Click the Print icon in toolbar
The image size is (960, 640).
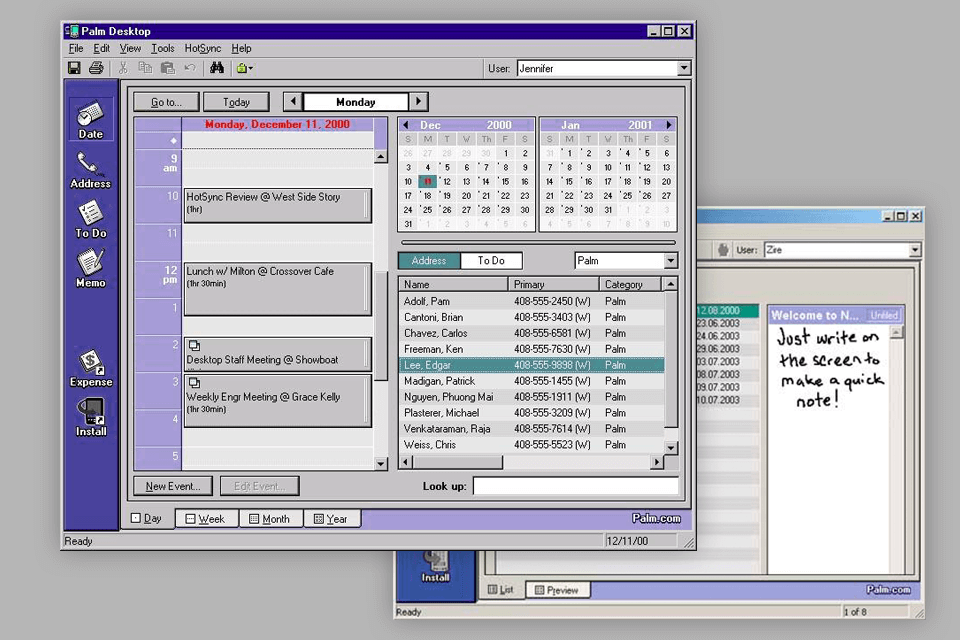[x=96, y=68]
